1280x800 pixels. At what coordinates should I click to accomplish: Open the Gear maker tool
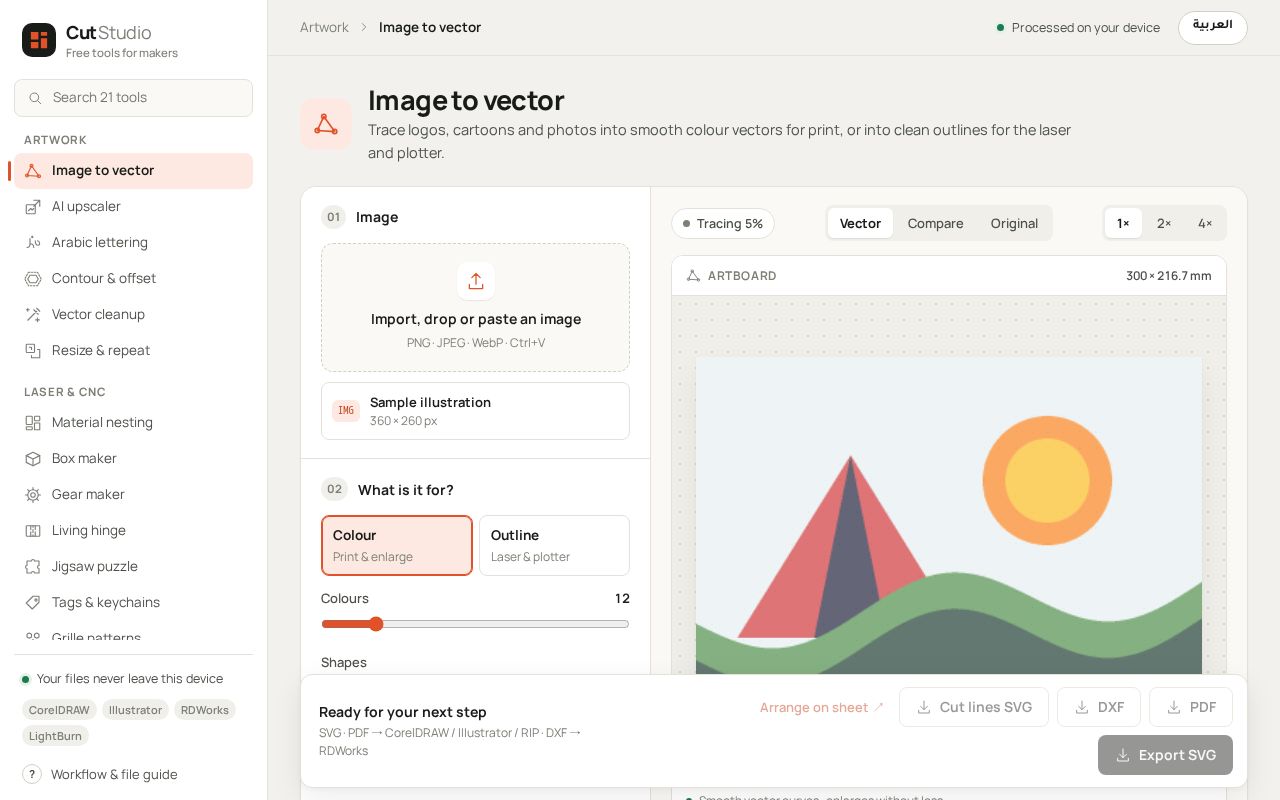(133, 495)
